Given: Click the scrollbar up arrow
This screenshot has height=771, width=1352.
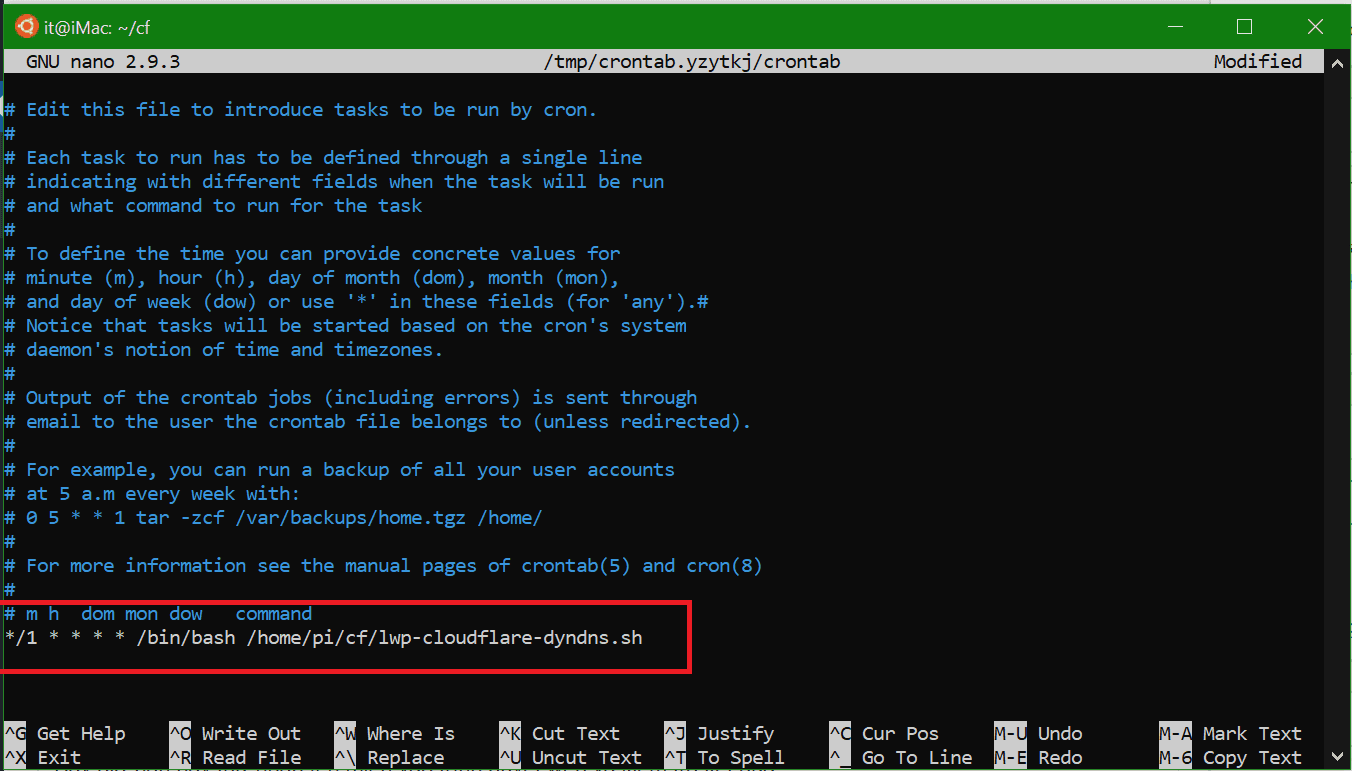Looking at the screenshot, I should pos(1337,62).
